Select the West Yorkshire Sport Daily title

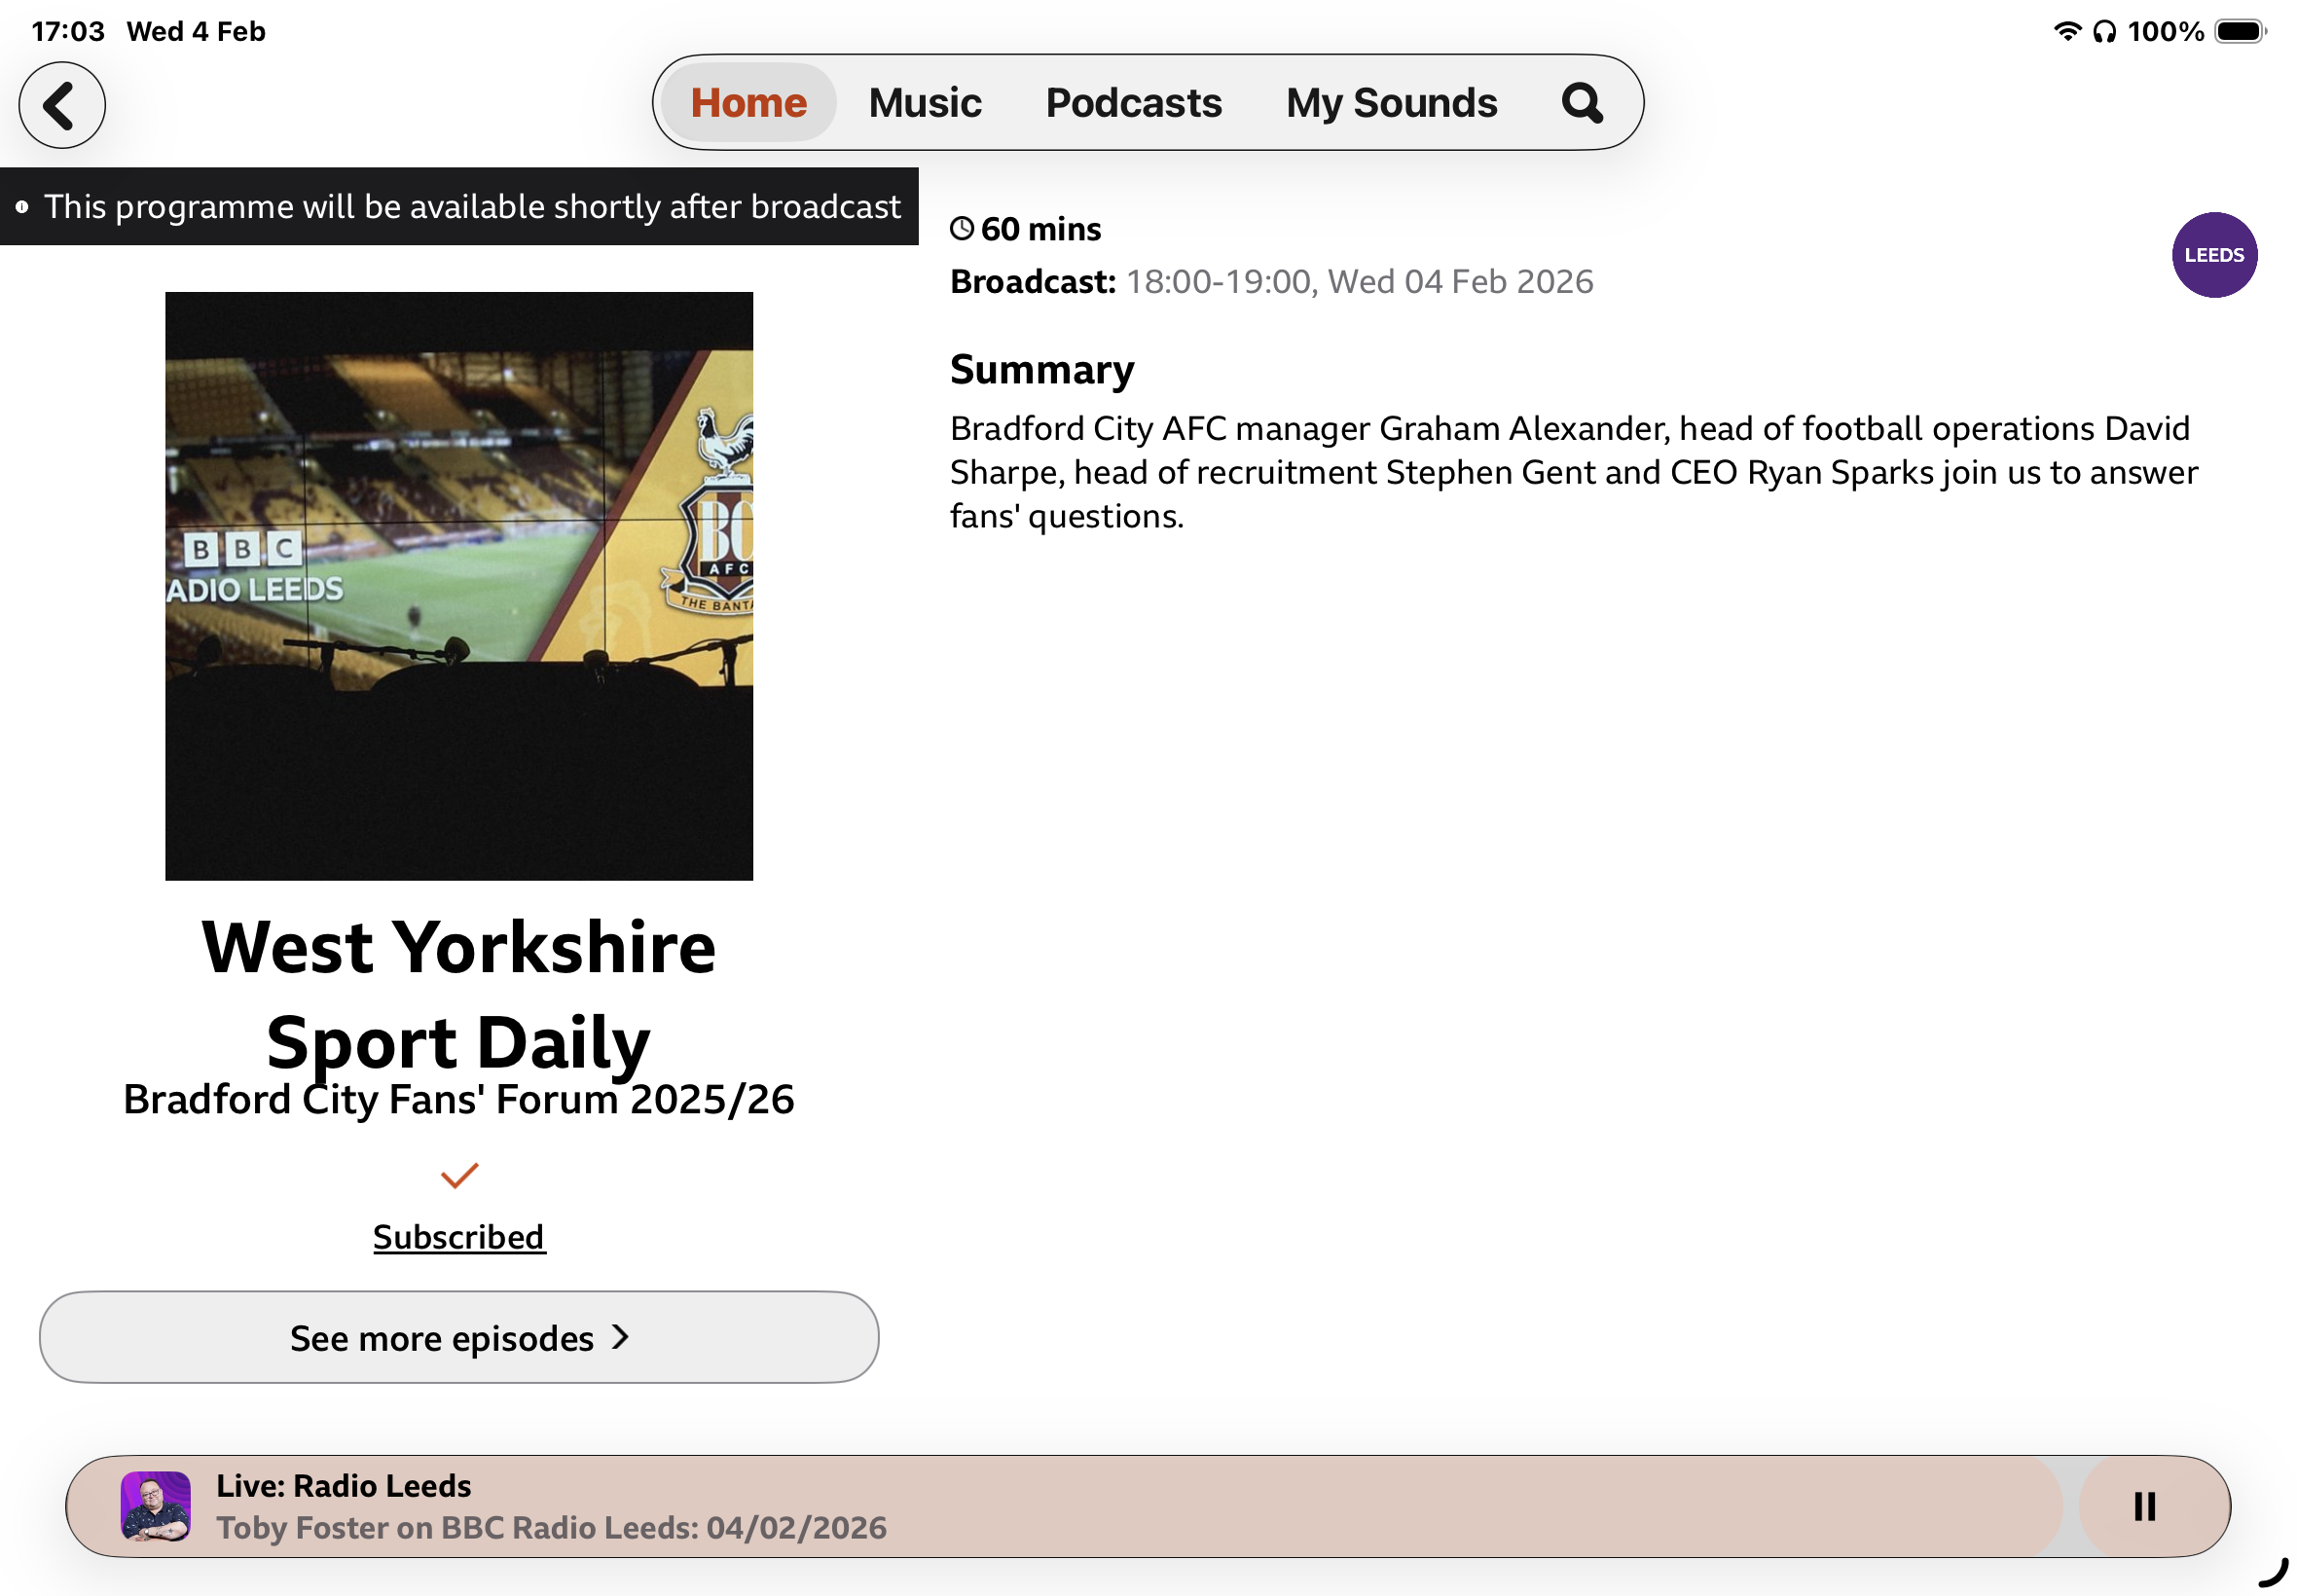459,994
